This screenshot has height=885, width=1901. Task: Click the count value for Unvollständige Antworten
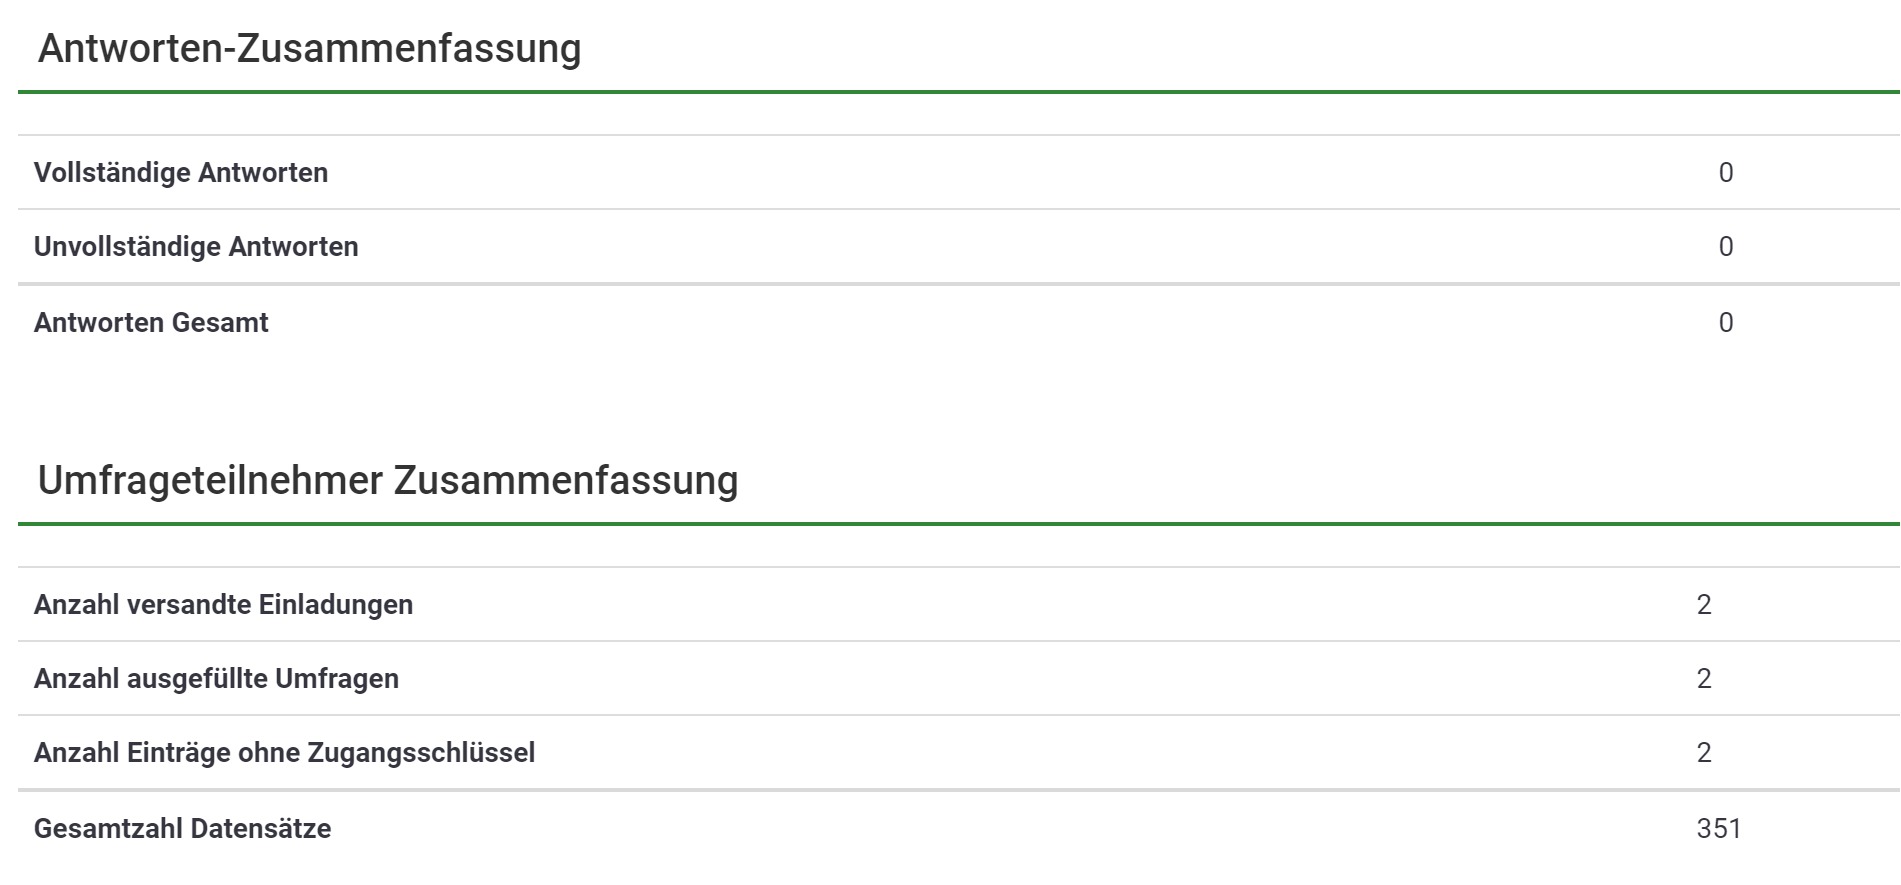click(1725, 247)
